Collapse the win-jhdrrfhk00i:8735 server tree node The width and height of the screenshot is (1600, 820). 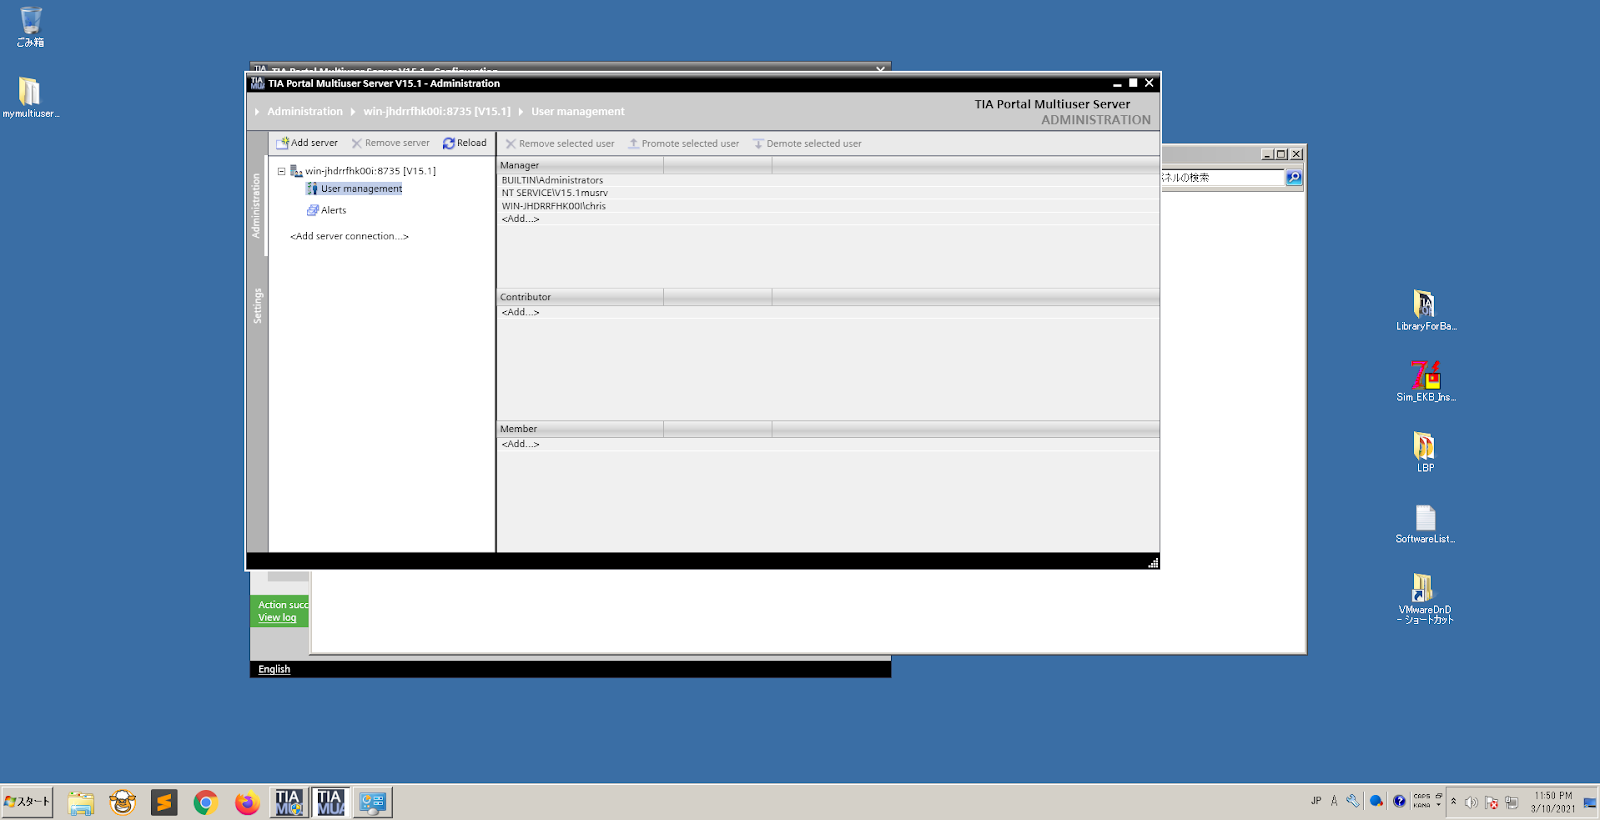tap(281, 171)
